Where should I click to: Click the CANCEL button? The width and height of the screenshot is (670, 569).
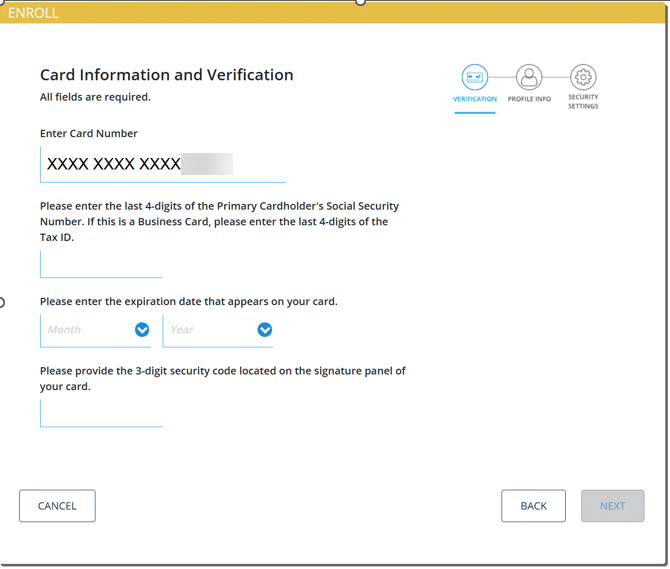coord(57,506)
